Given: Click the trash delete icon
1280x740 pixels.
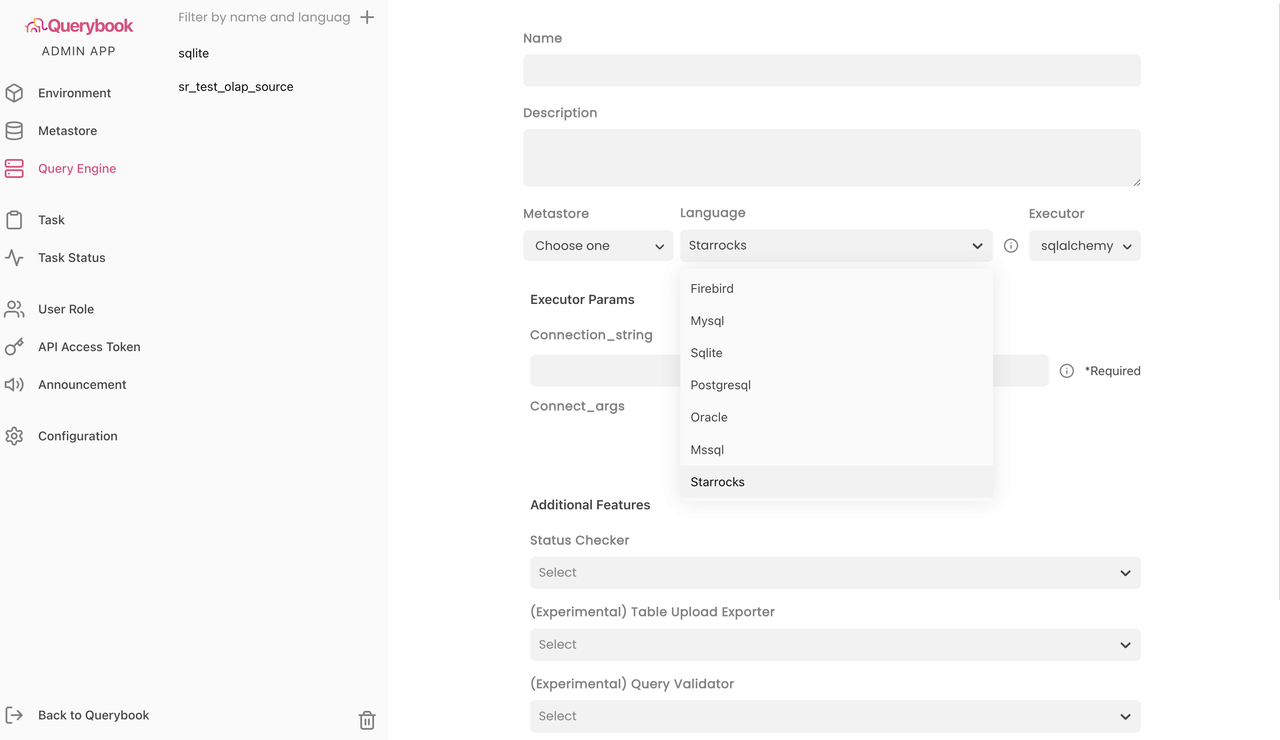Looking at the screenshot, I should click(x=367, y=720).
